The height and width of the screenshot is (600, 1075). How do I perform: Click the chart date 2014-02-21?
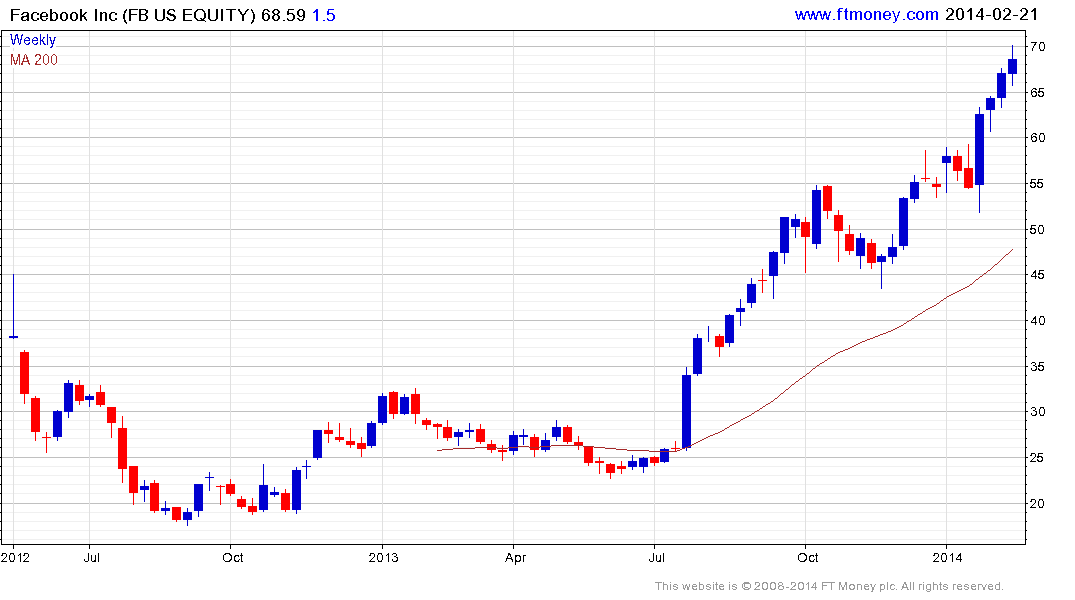point(991,14)
